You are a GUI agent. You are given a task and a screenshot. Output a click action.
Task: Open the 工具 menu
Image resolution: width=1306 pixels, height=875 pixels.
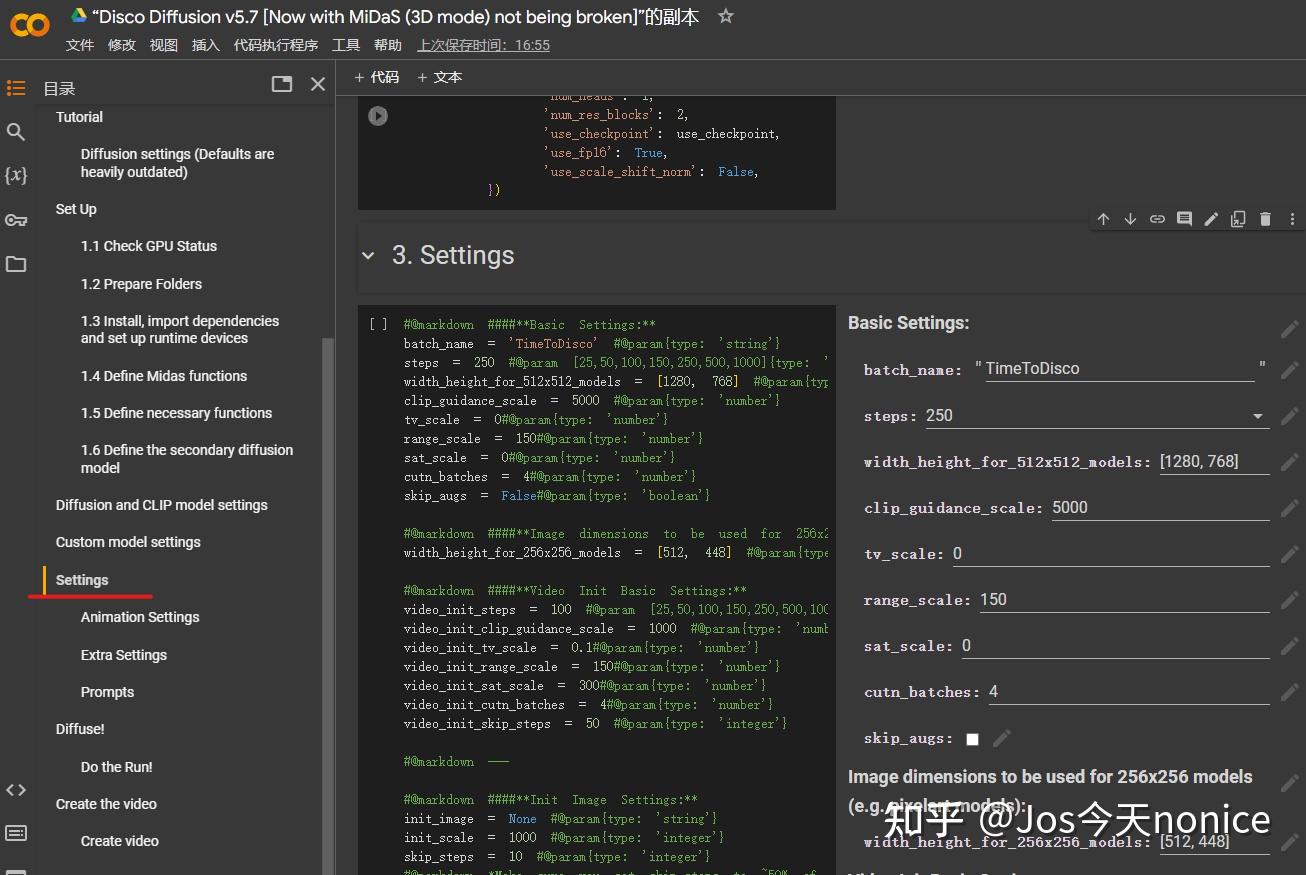coord(346,45)
